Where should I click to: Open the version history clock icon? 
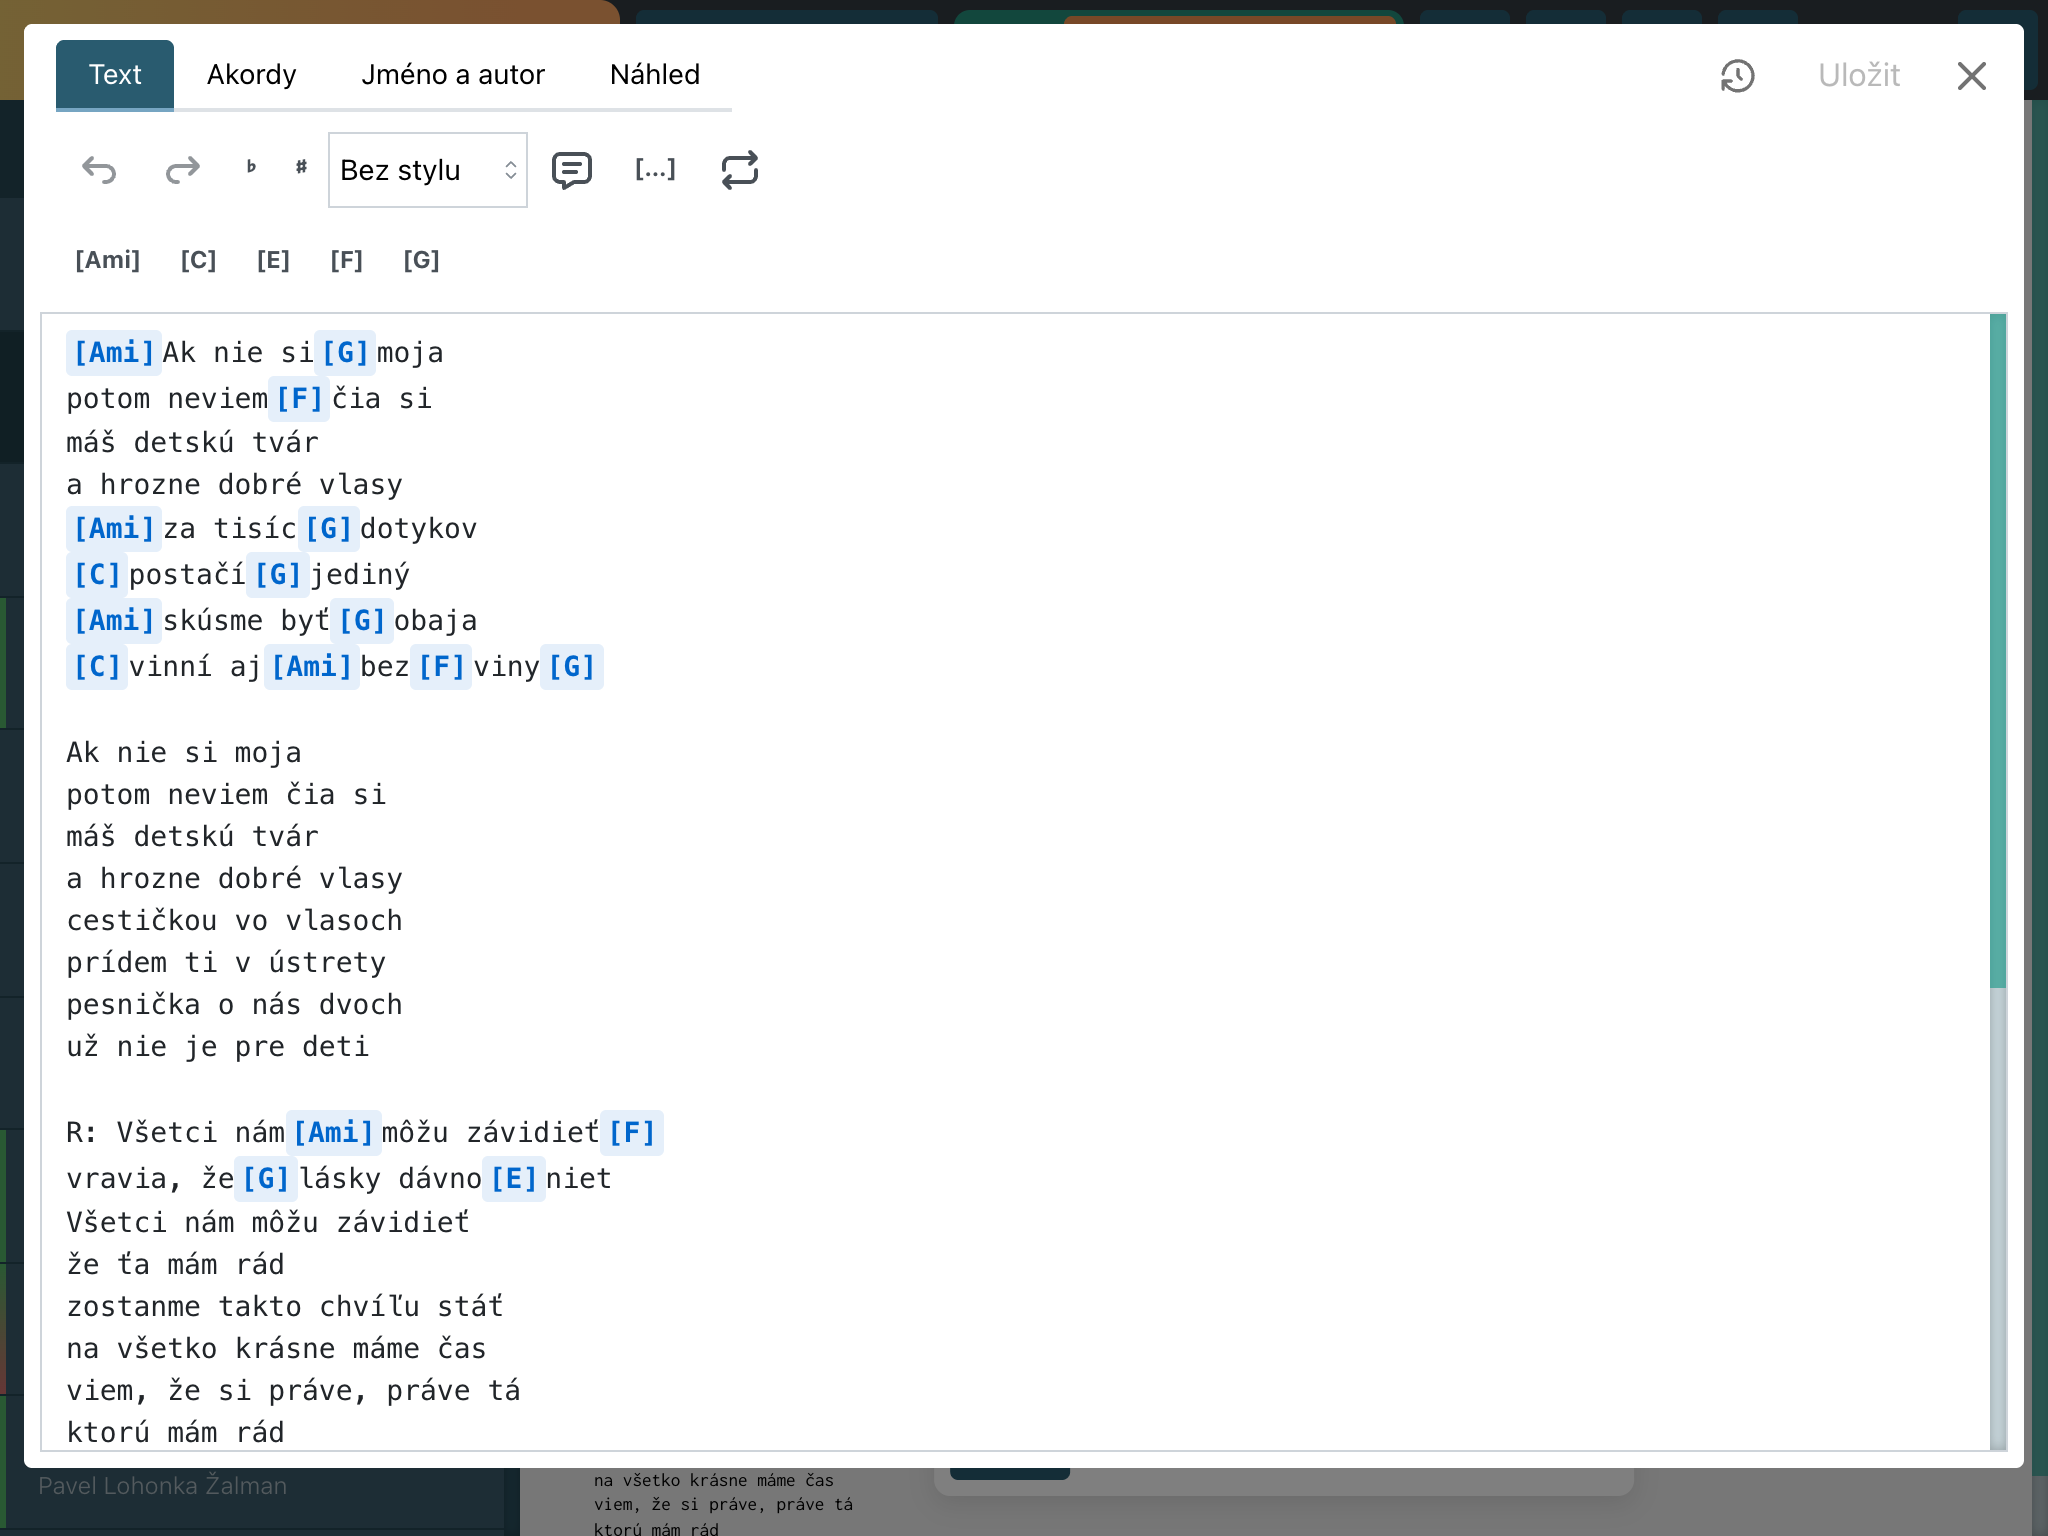click(x=1737, y=76)
